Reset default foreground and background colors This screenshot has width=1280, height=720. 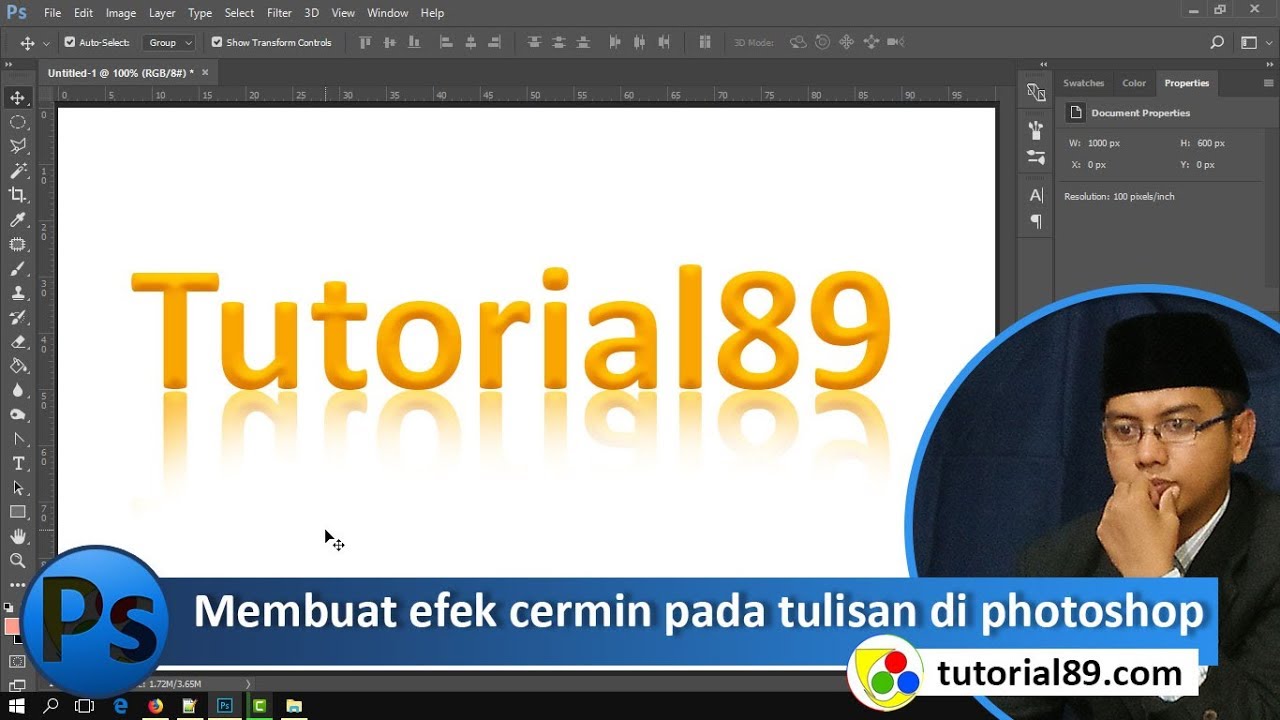coord(8,607)
